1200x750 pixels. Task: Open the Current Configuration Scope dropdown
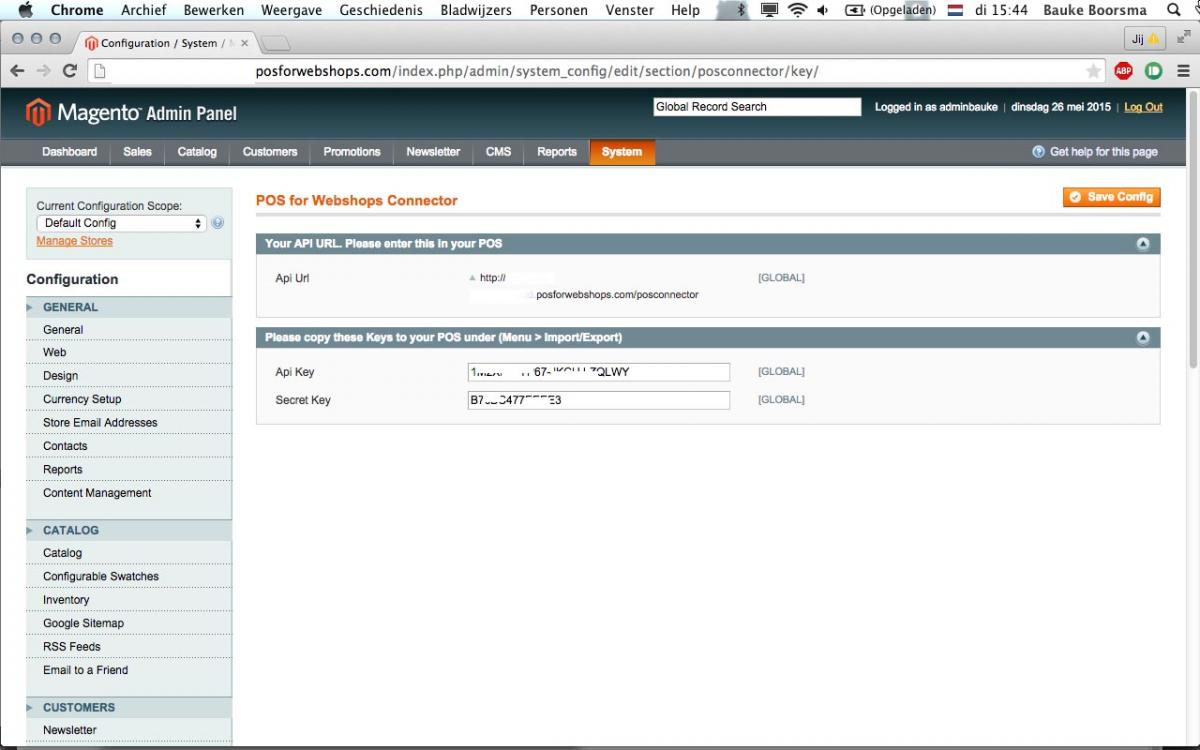click(x=121, y=223)
